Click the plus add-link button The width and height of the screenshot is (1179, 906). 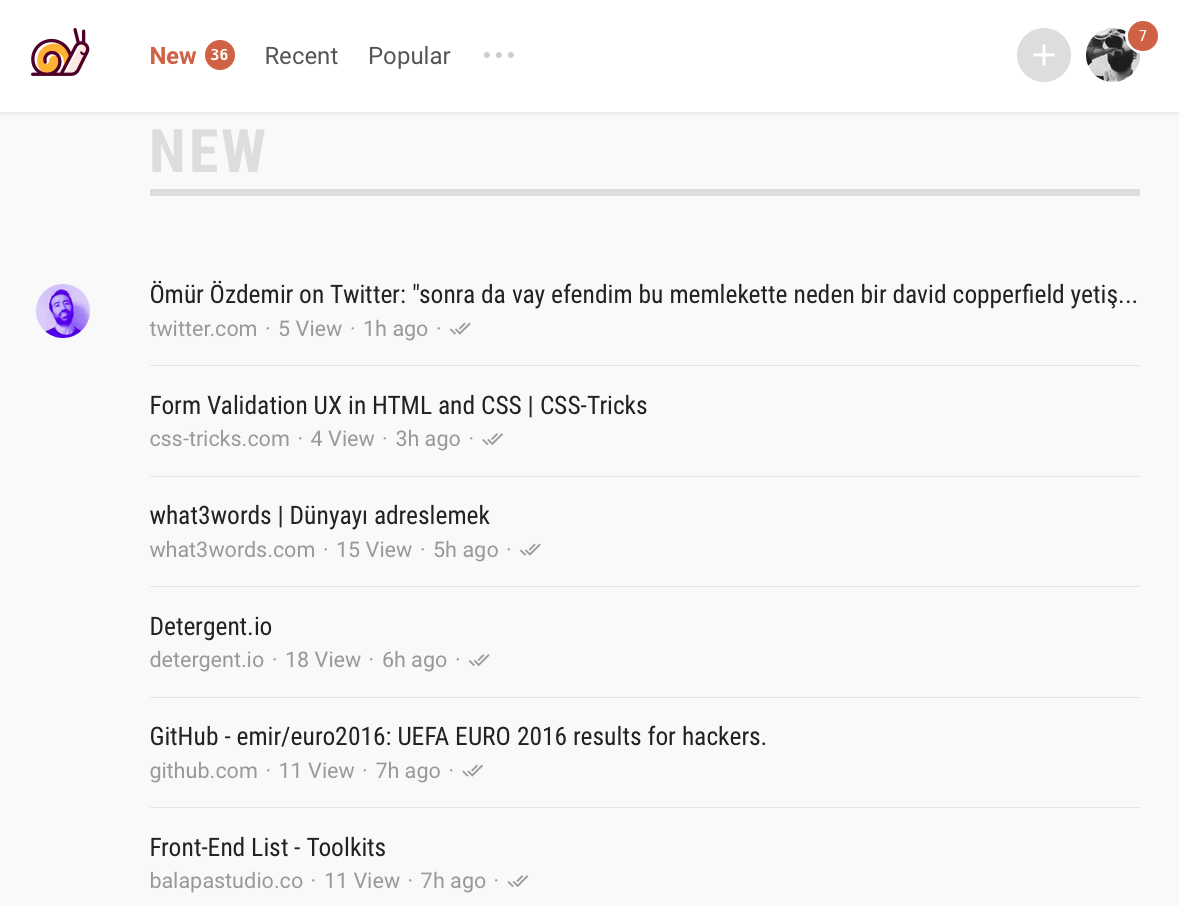[1043, 55]
